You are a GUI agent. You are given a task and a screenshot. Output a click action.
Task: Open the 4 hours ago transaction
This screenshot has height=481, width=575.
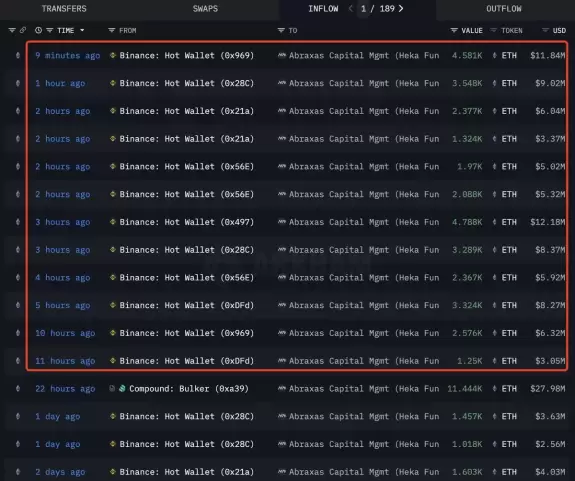click(x=63, y=278)
